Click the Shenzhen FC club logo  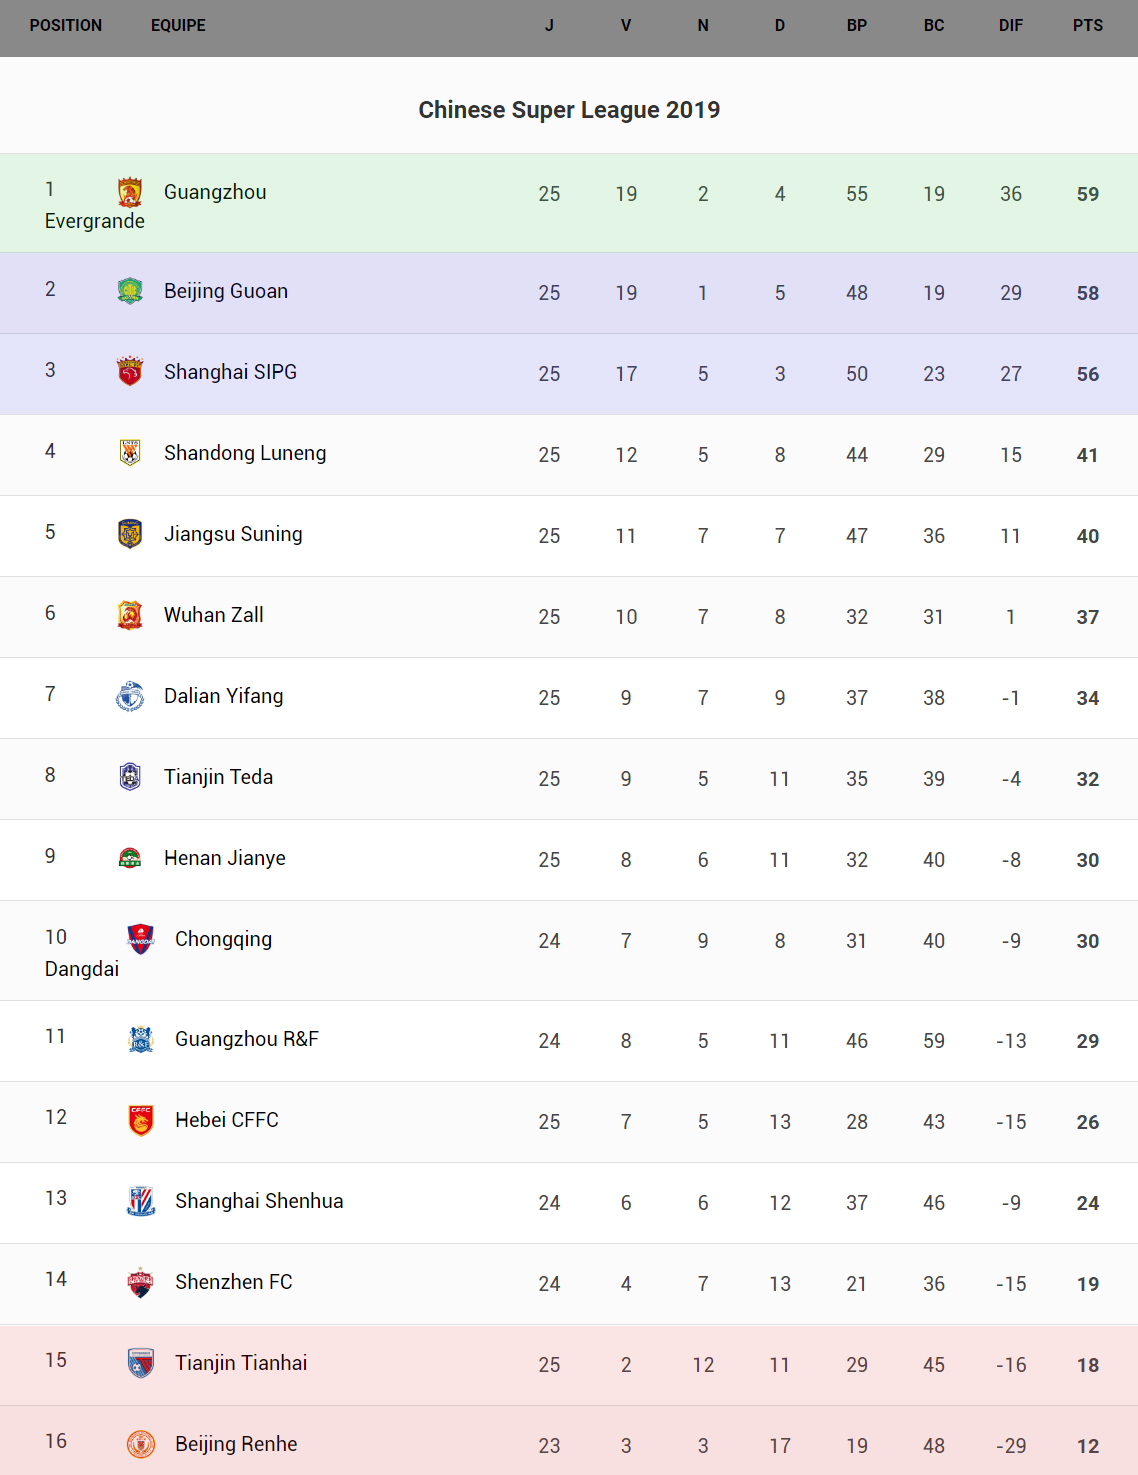coord(141,1282)
